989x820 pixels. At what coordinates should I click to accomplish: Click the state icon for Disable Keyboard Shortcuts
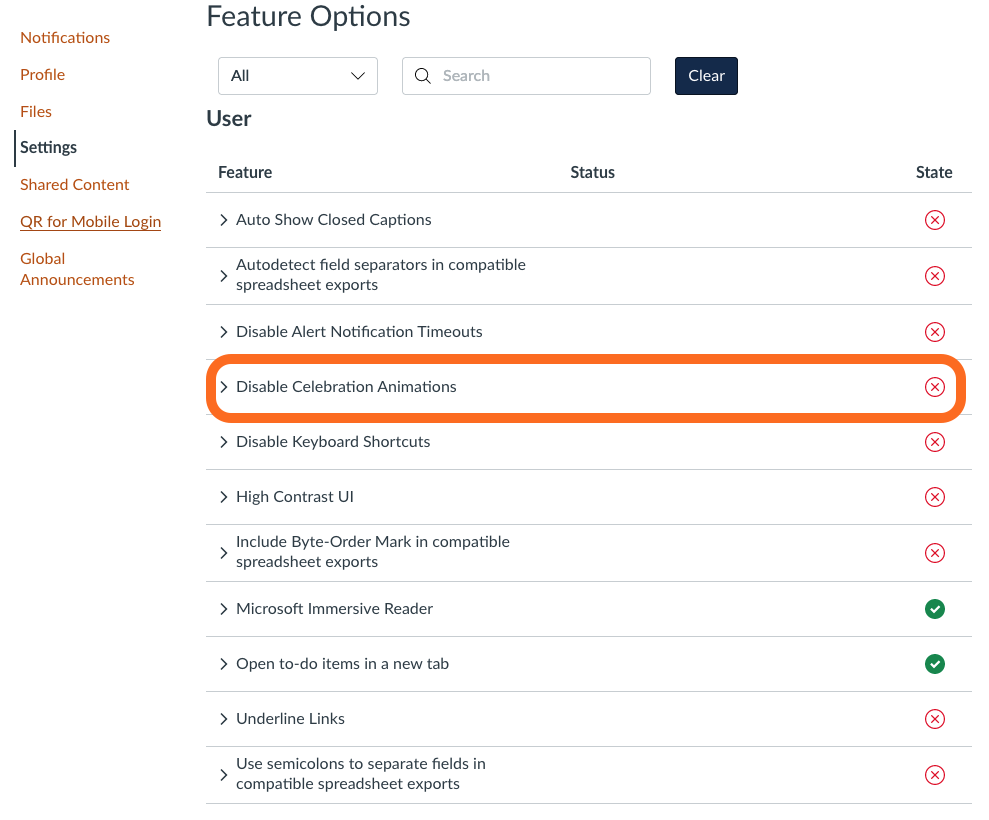tap(934, 442)
